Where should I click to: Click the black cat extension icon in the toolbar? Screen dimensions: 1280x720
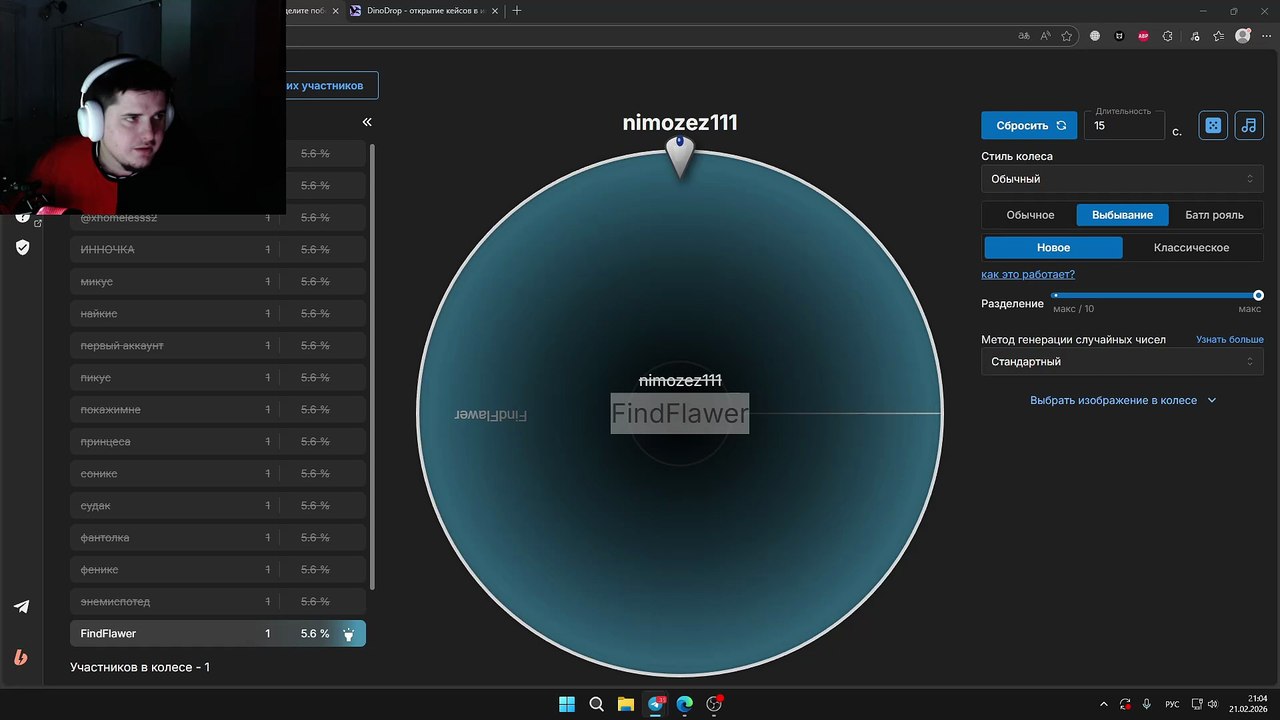click(1119, 36)
